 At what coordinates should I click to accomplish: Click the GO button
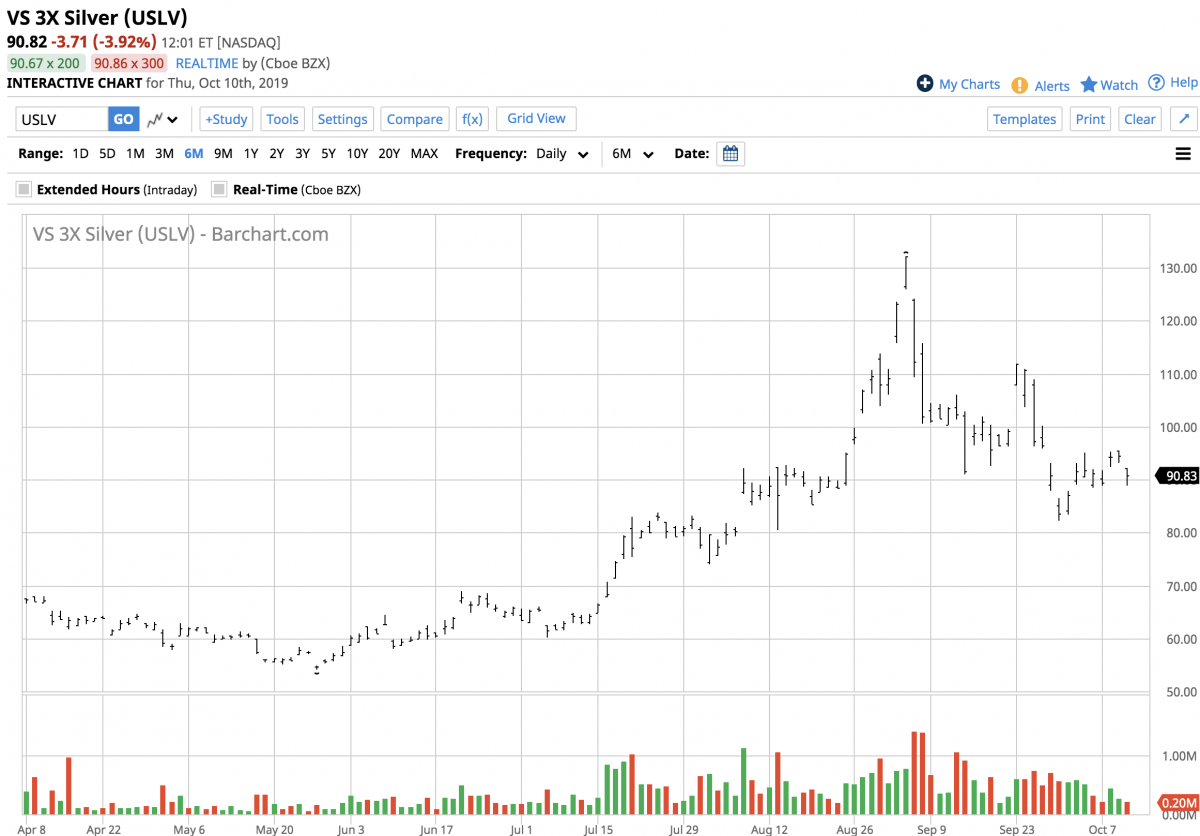pos(123,119)
